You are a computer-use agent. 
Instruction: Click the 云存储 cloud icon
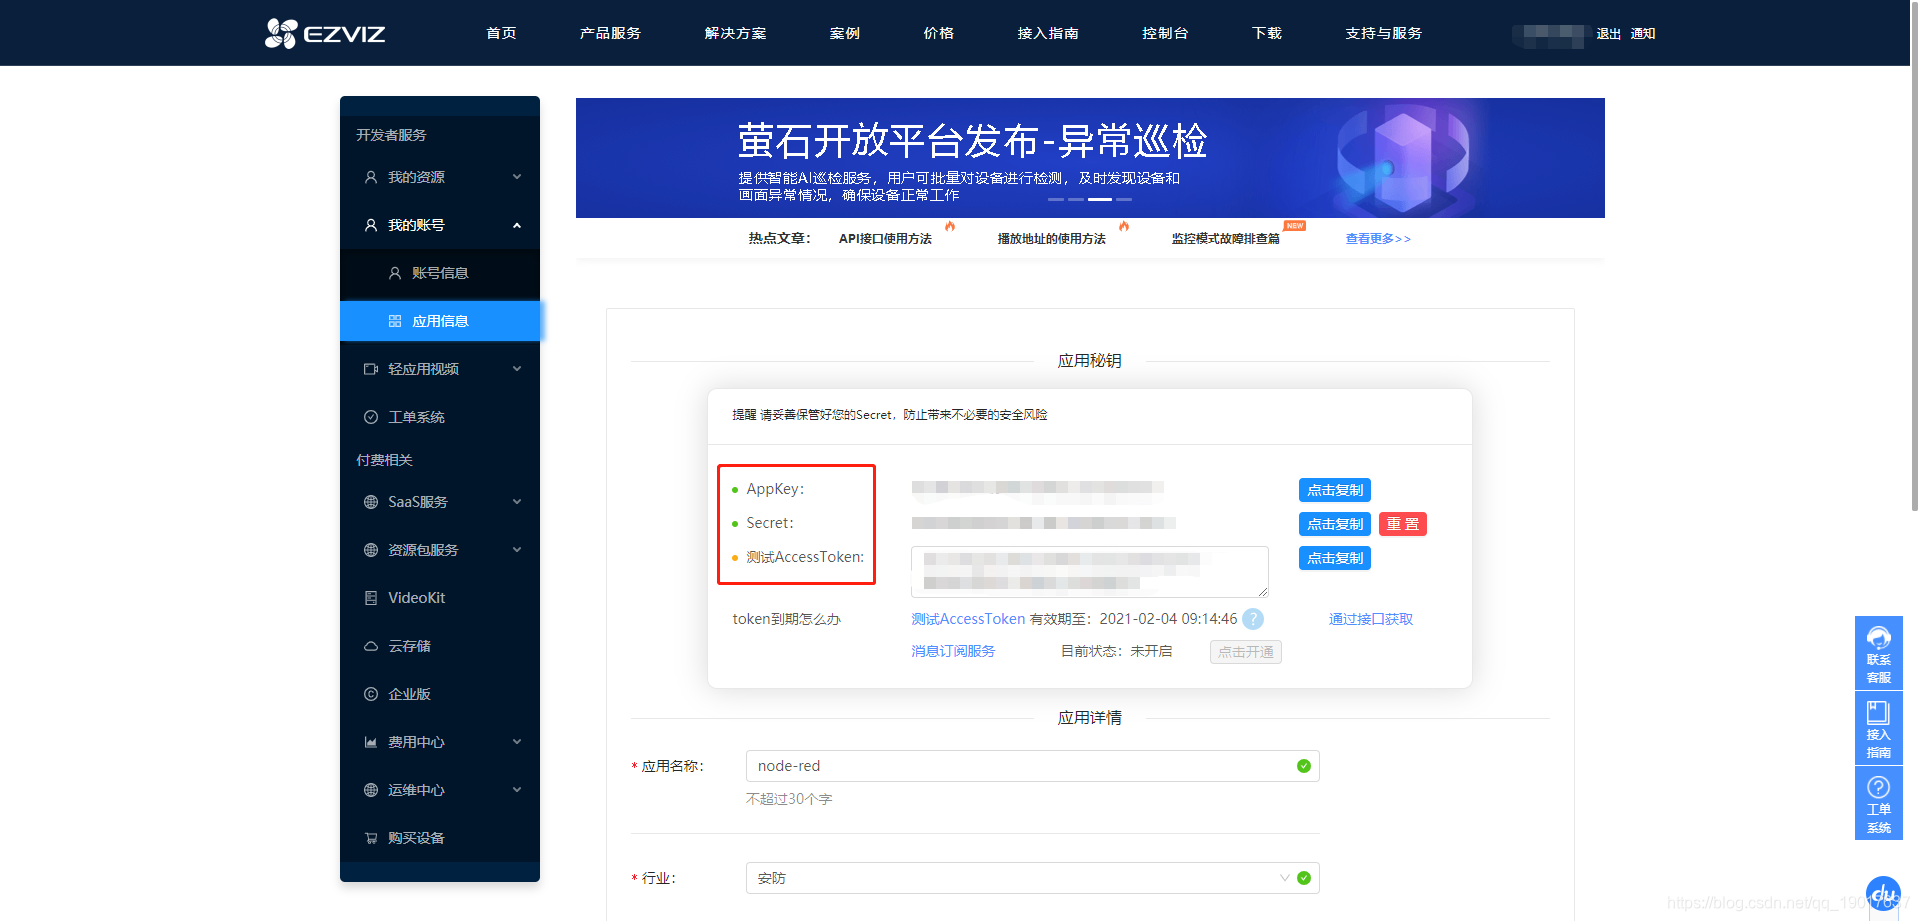point(371,646)
